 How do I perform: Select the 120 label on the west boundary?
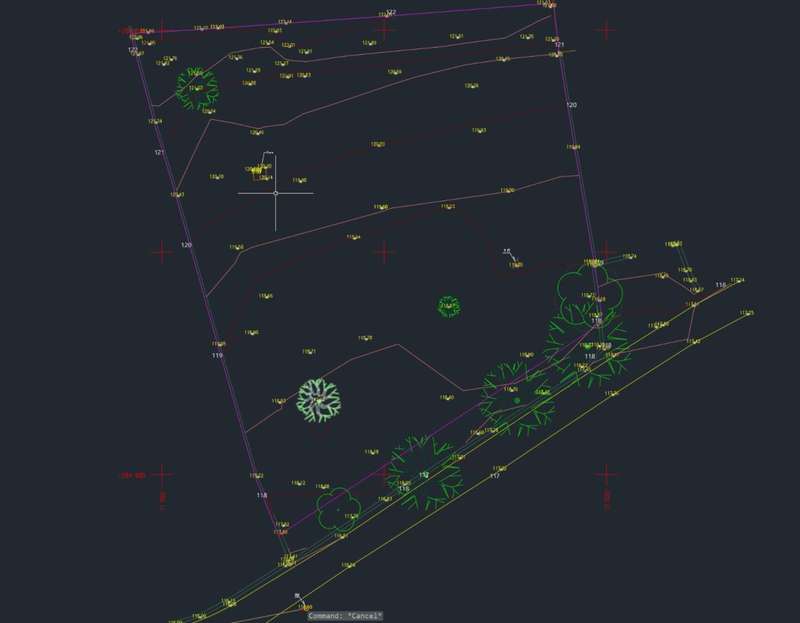(186, 245)
